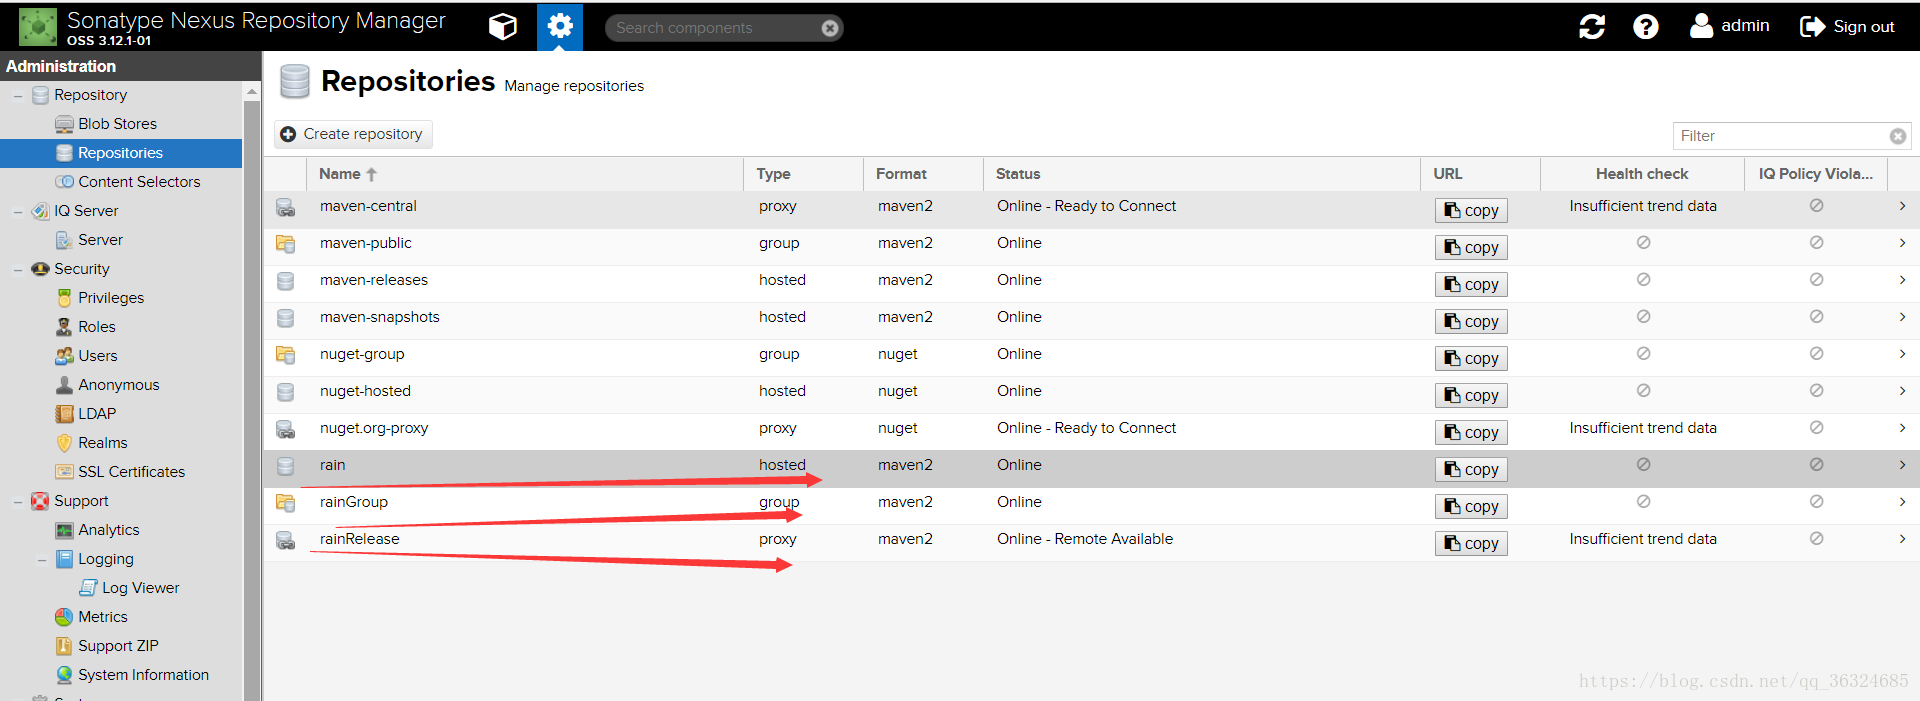Open Realms settings
The width and height of the screenshot is (1920, 701).
pos(102,443)
